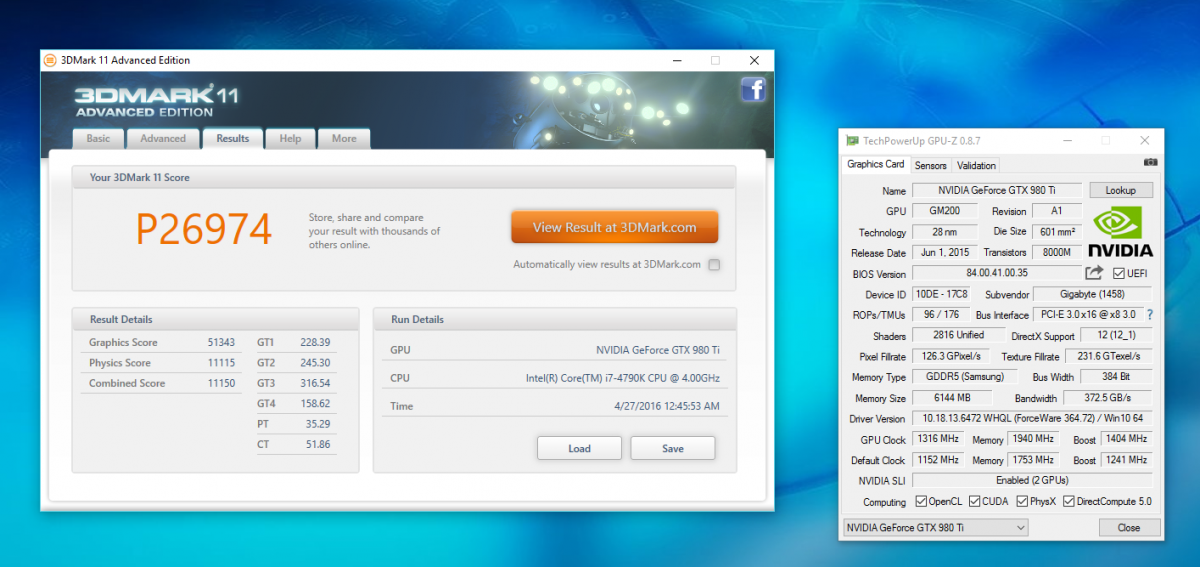Screen dimensions: 1200x567
Task: Click the BIOS share/export icon in GPU-Z
Action: tap(1094, 273)
